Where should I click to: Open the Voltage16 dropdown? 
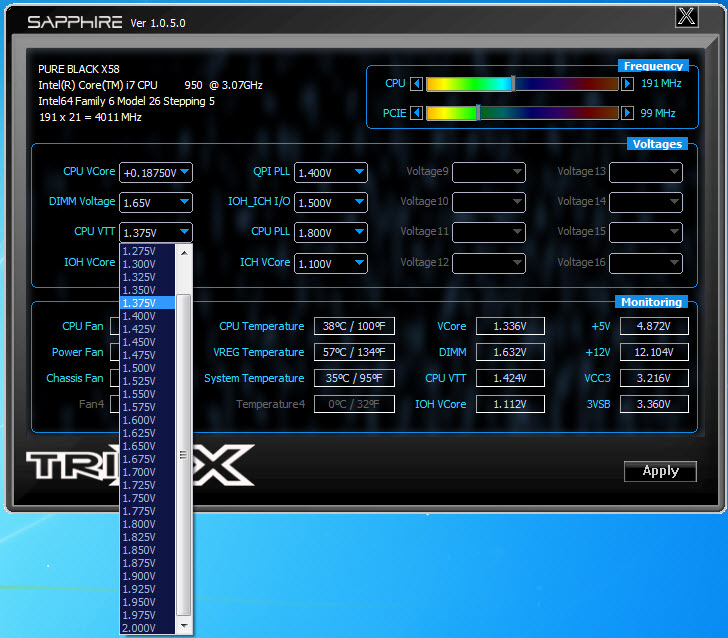coord(646,264)
